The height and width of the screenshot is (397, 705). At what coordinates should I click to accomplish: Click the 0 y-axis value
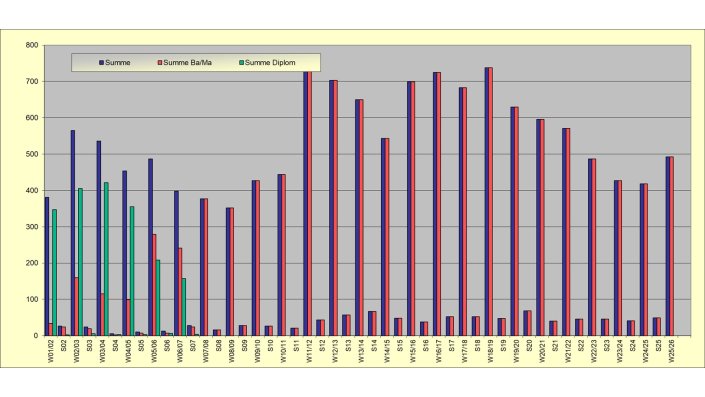(x=36, y=336)
